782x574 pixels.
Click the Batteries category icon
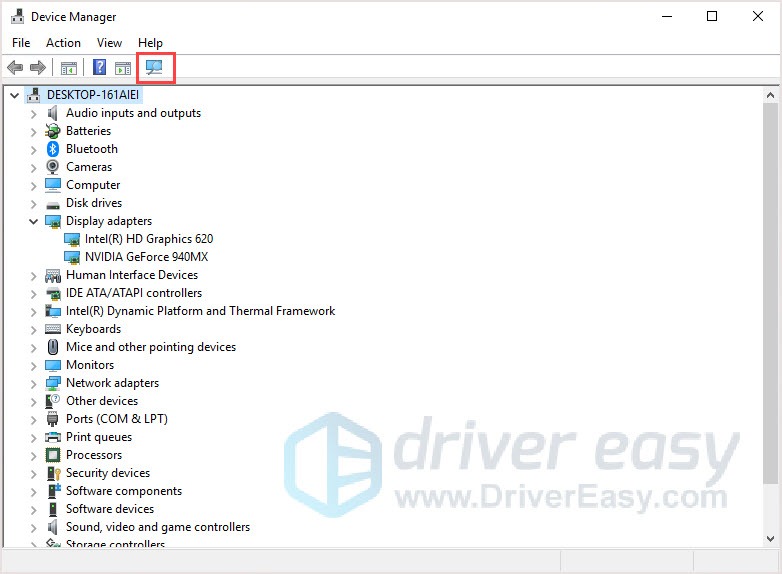(52, 131)
